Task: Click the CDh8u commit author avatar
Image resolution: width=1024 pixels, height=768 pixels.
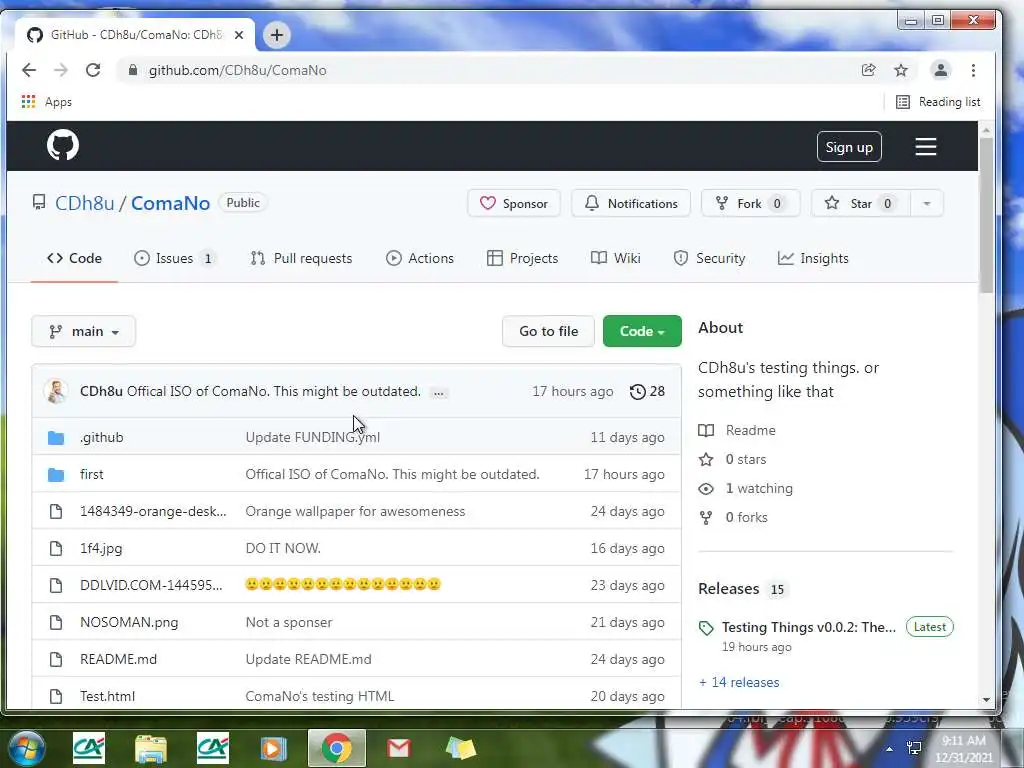Action: click(57, 391)
